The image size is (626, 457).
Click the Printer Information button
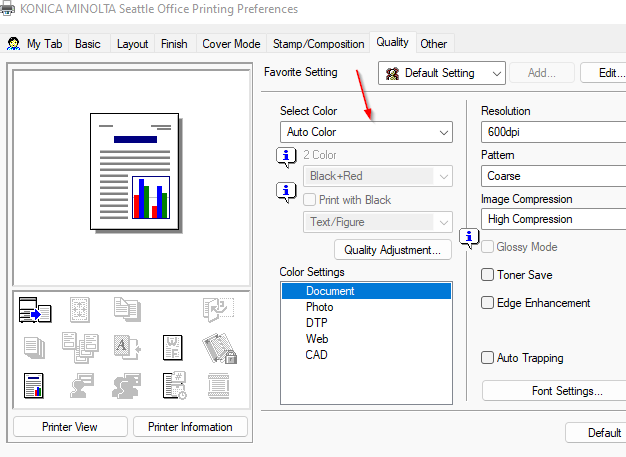click(x=190, y=427)
